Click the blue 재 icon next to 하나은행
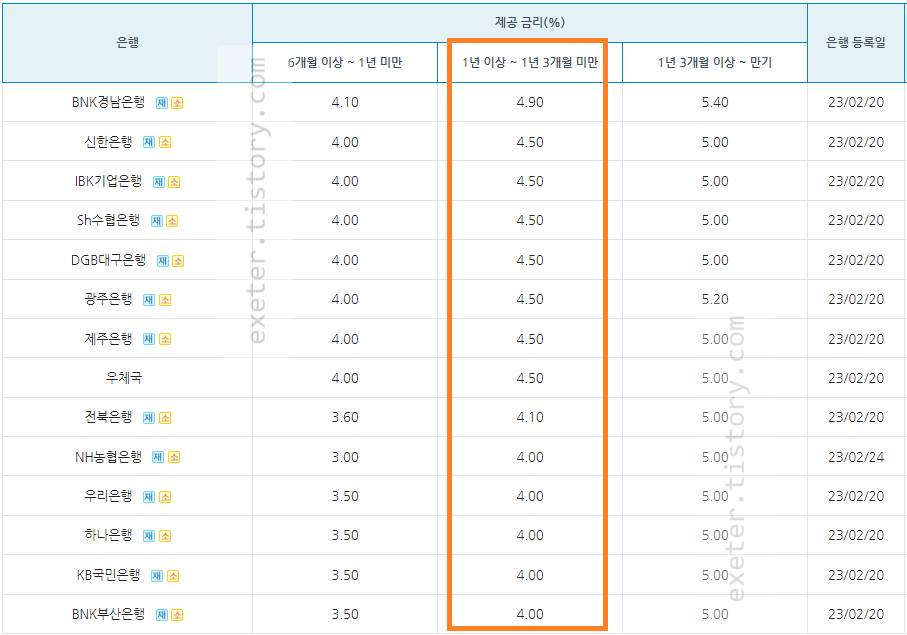The height and width of the screenshot is (635, 907). coord(149,536)
